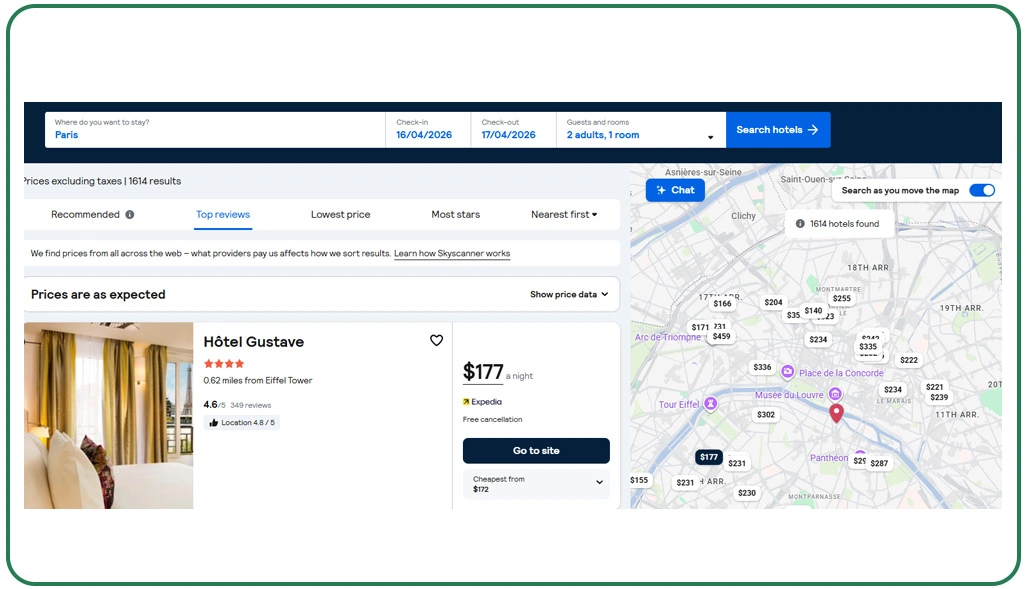The width and height of the screenshot is (1026, 589).
Task: Click the info icon beside Recommended
Action: tap(132, 214)
